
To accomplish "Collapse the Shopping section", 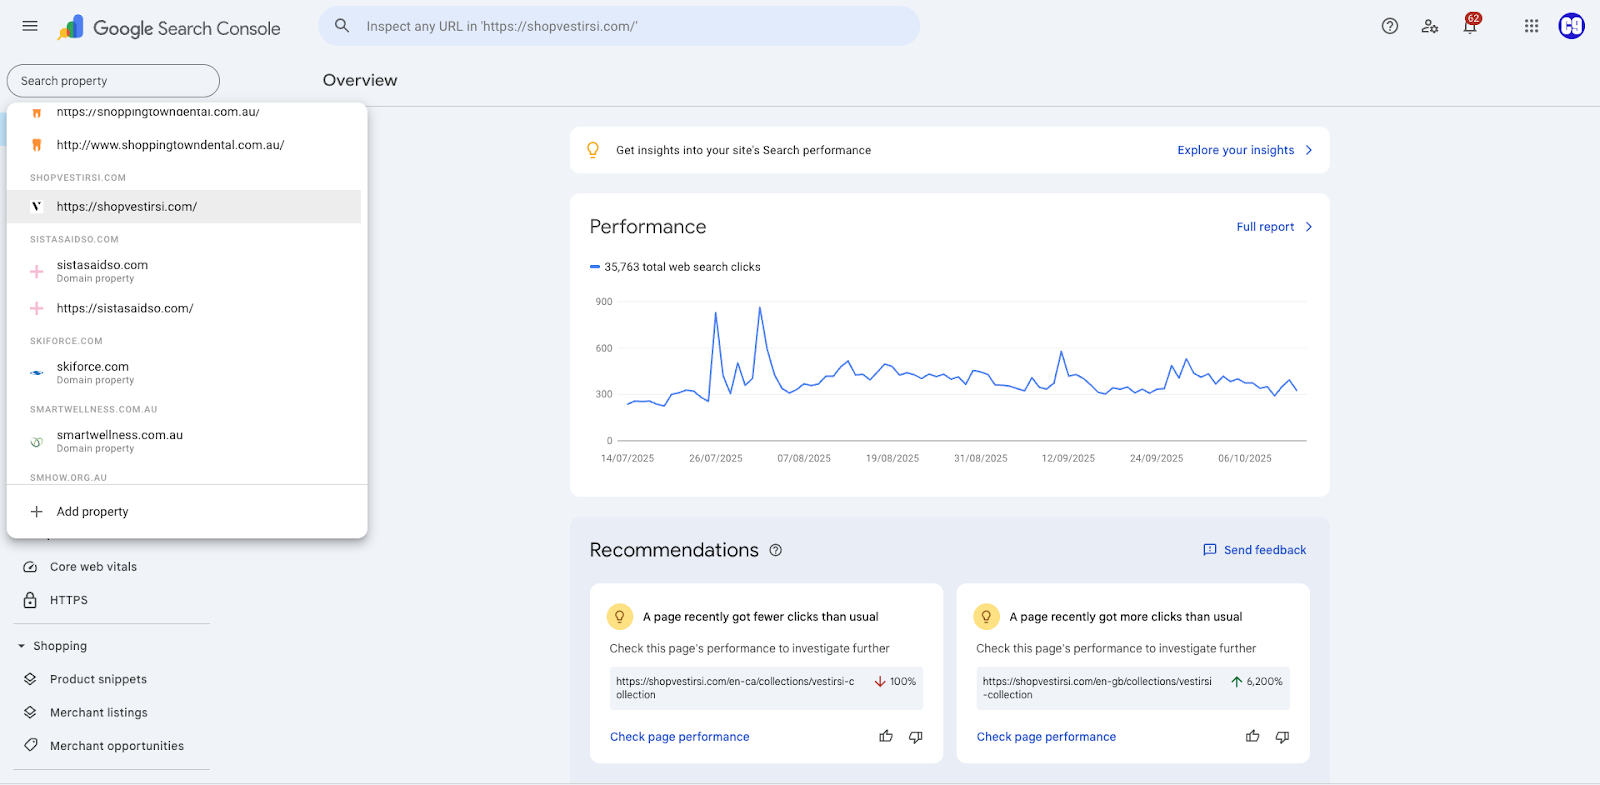I will pyautogui.click(x=22, y=646).
